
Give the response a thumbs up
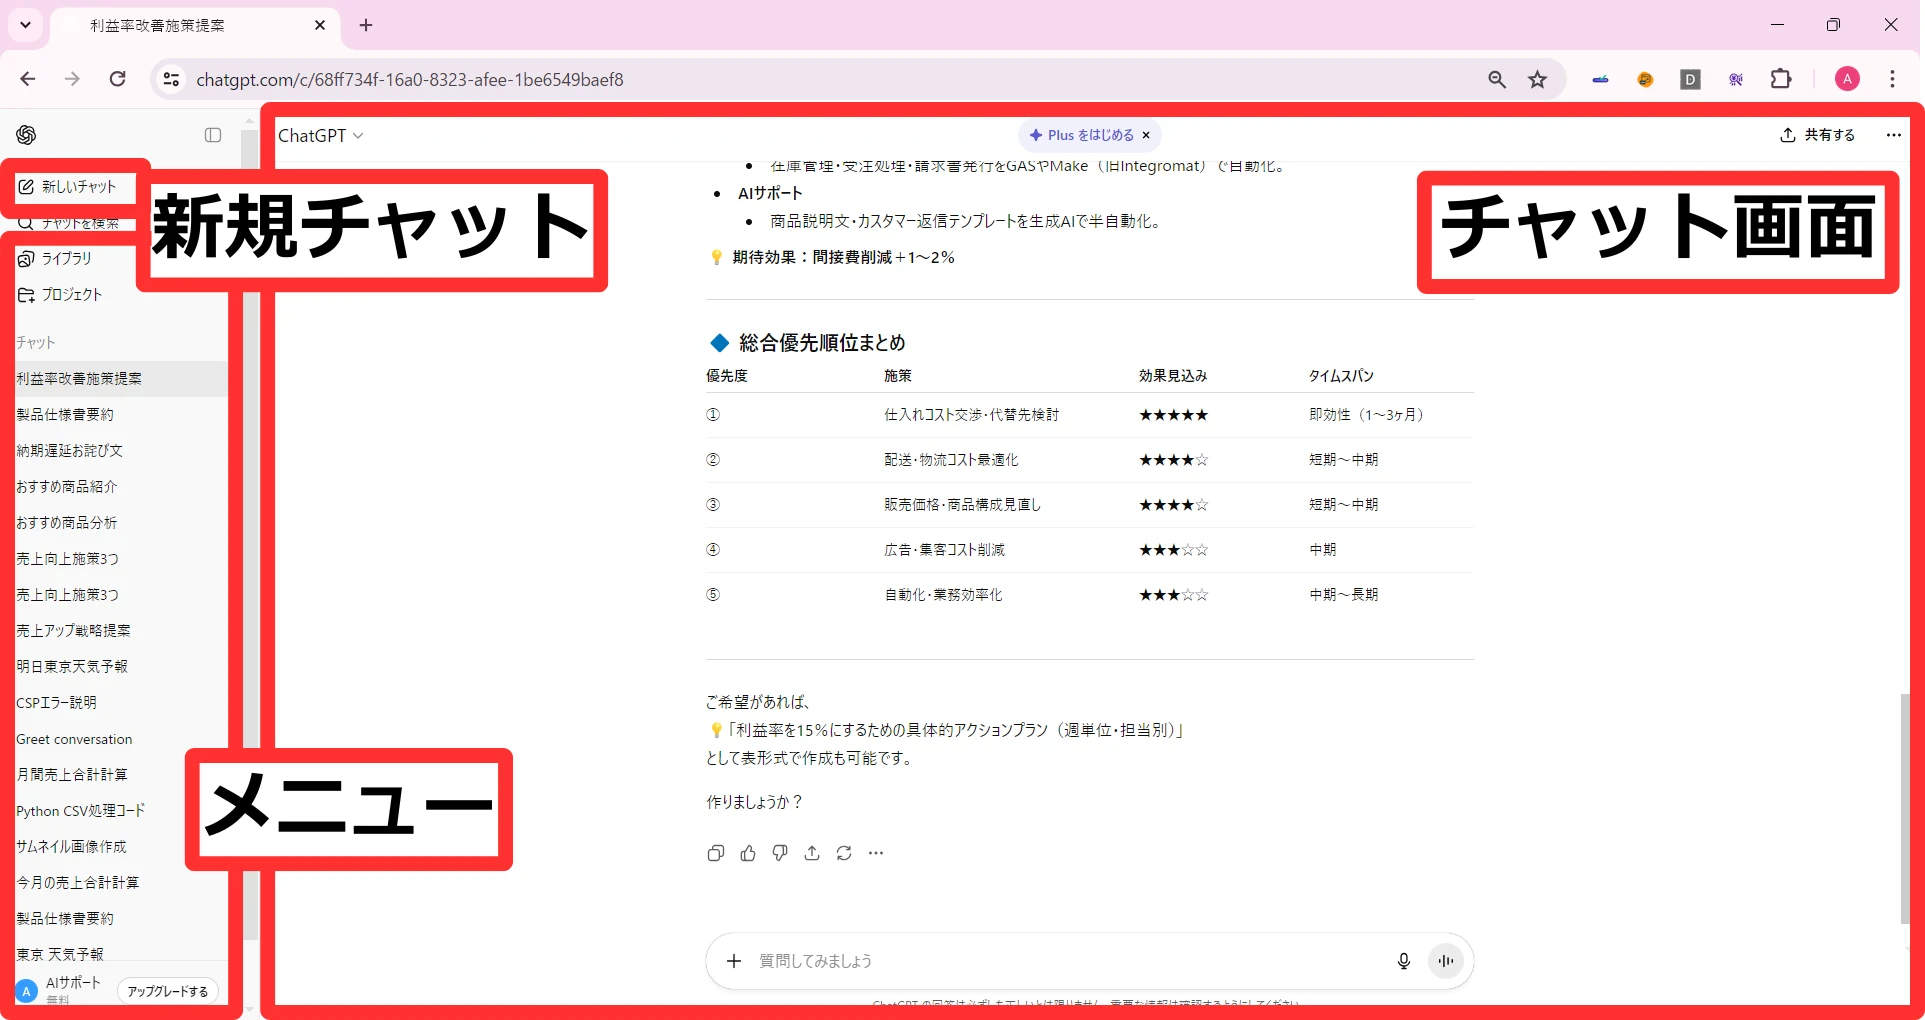point(747,852)
